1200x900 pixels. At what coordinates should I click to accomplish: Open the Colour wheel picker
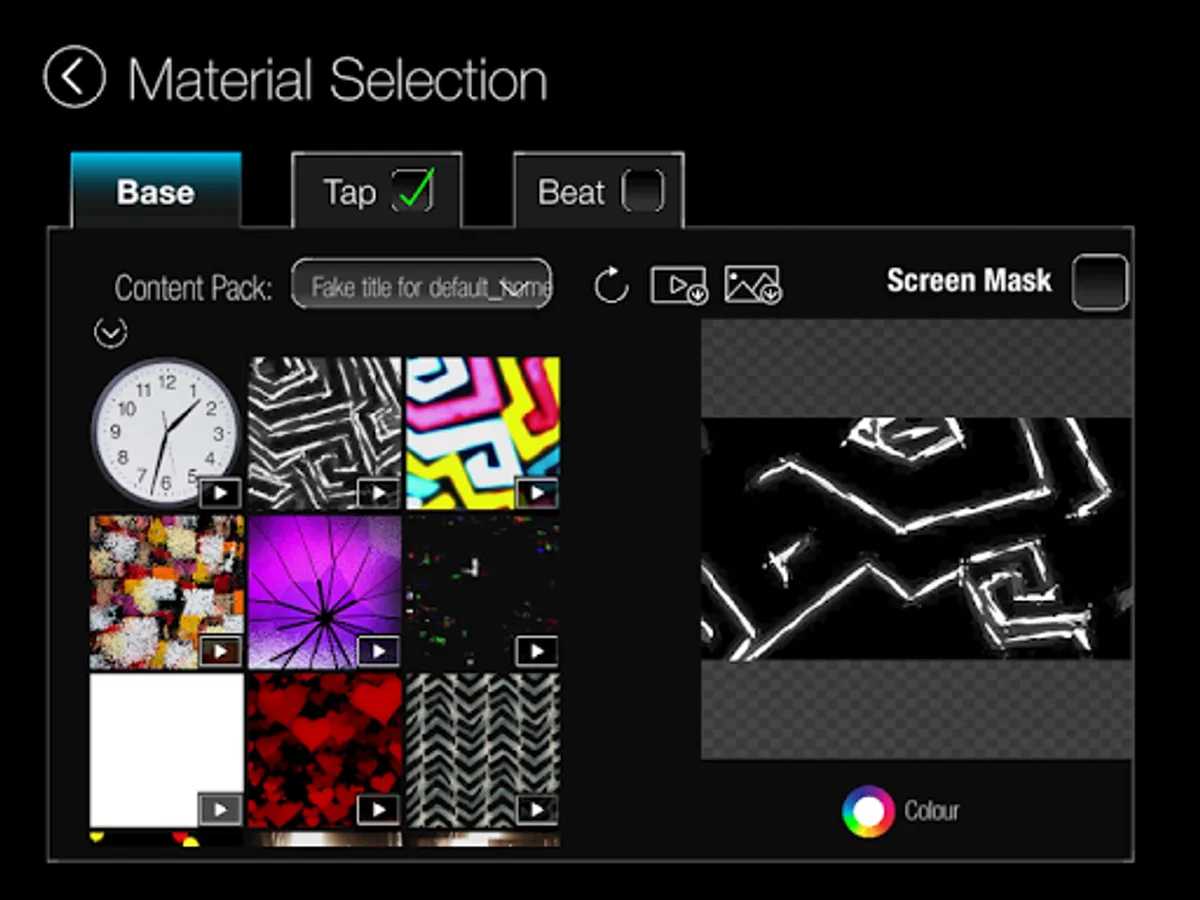(x=868, y=811)
